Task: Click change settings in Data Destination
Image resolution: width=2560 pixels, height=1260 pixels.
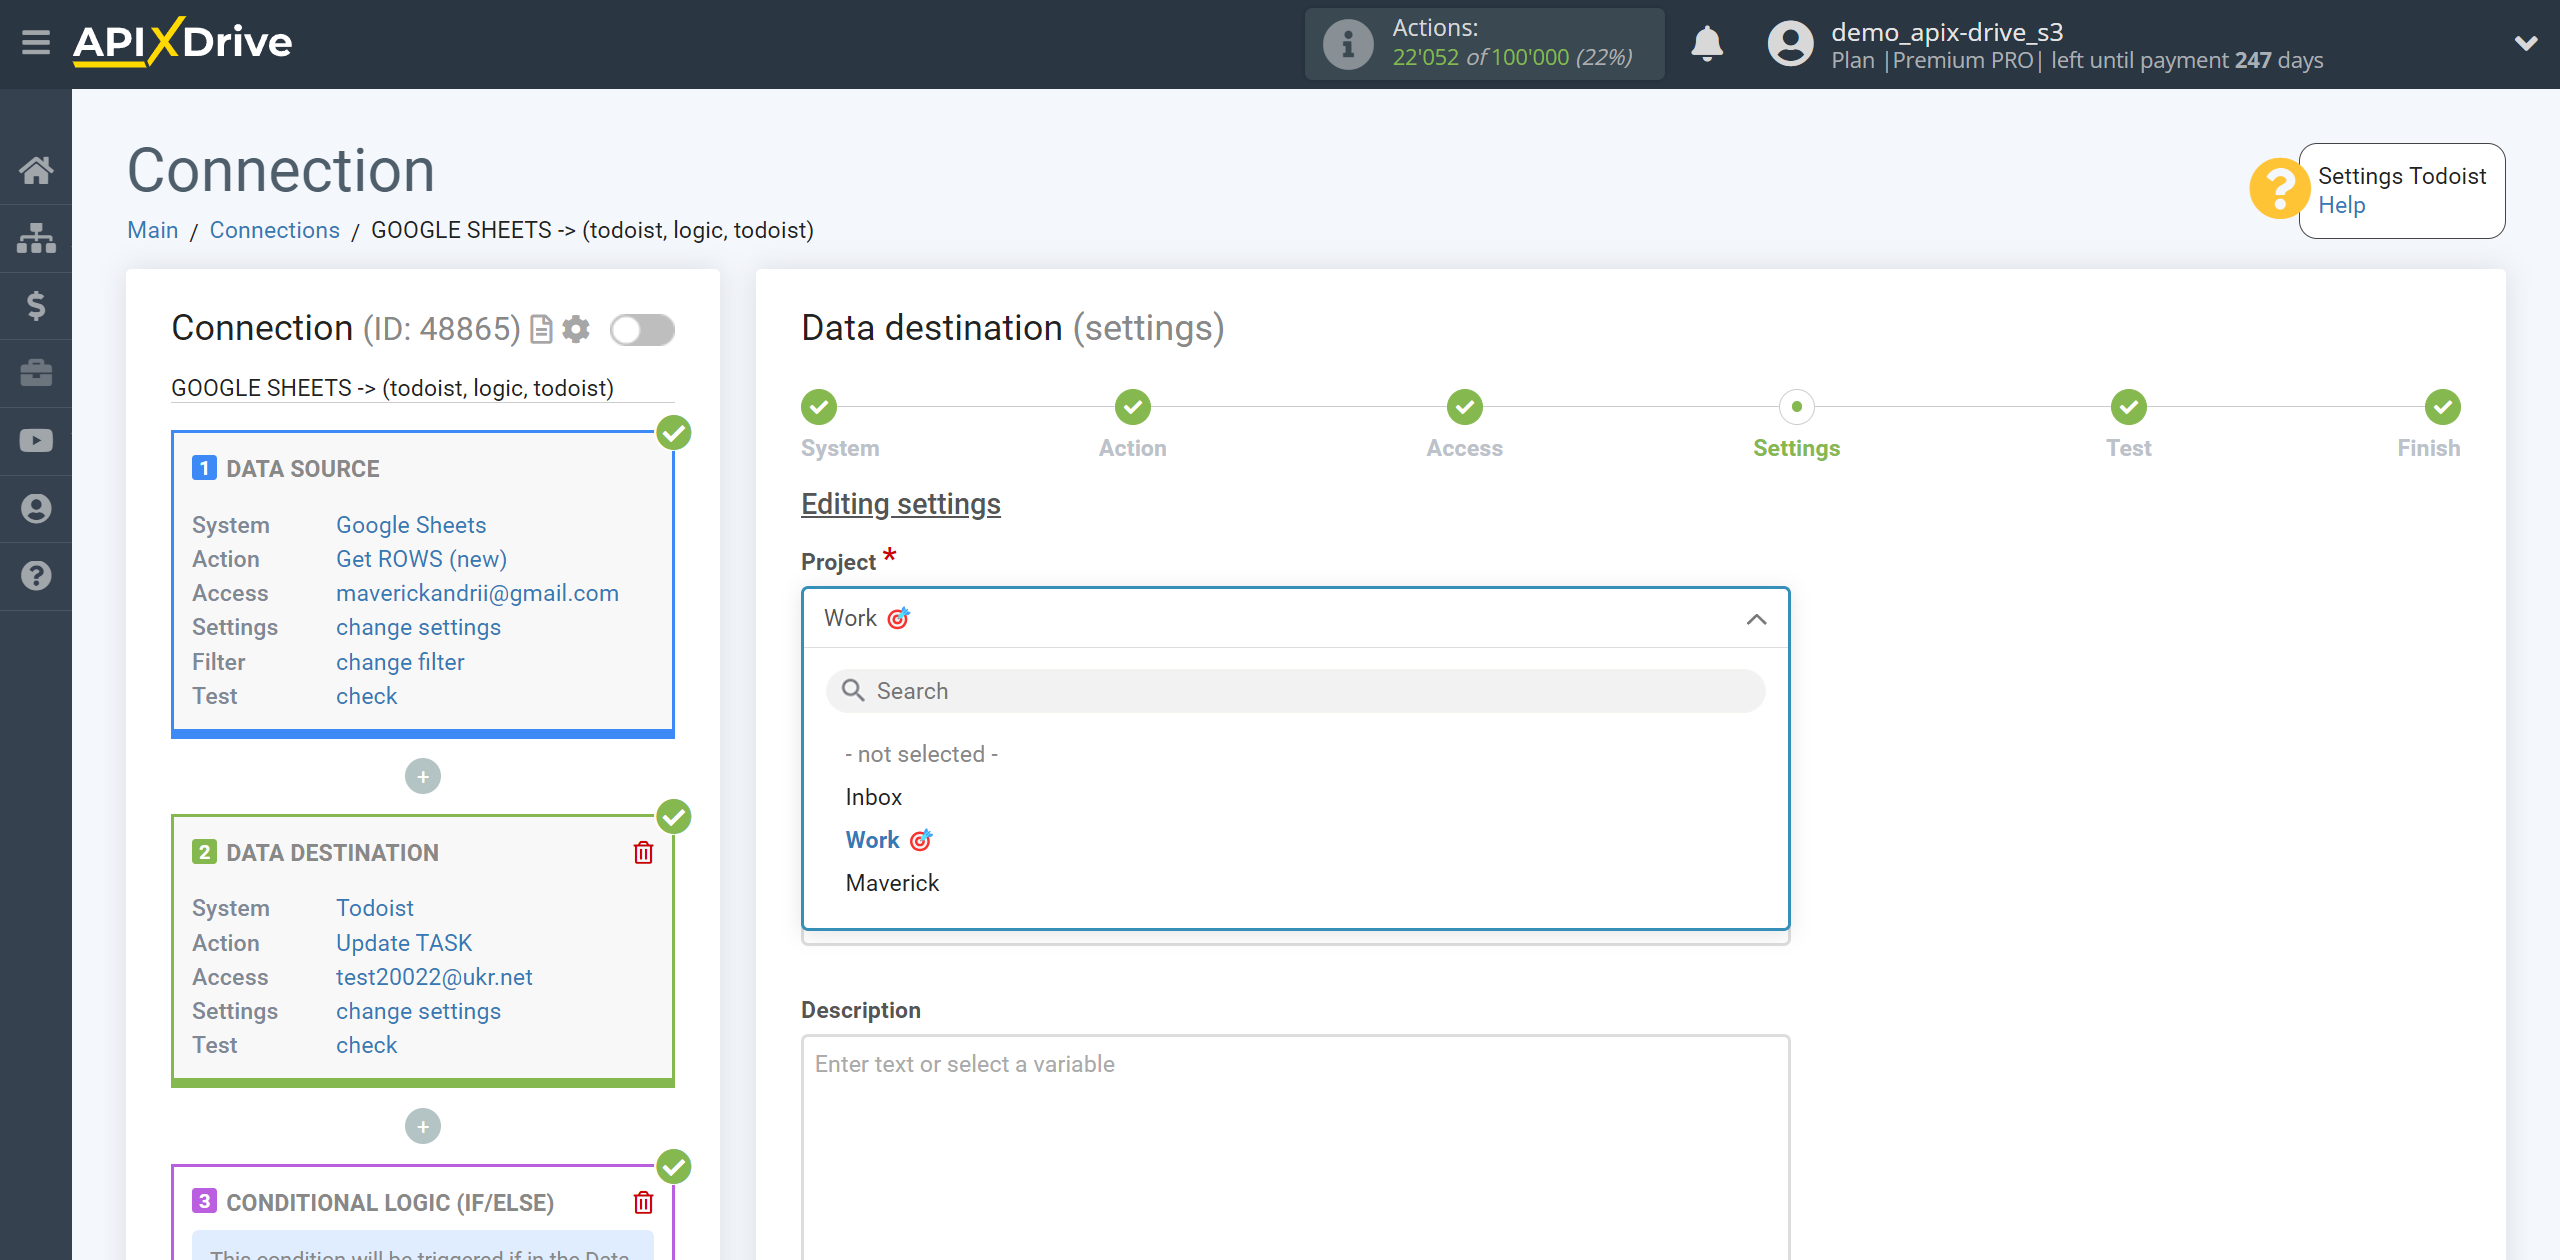Action: pos(418,1011)
